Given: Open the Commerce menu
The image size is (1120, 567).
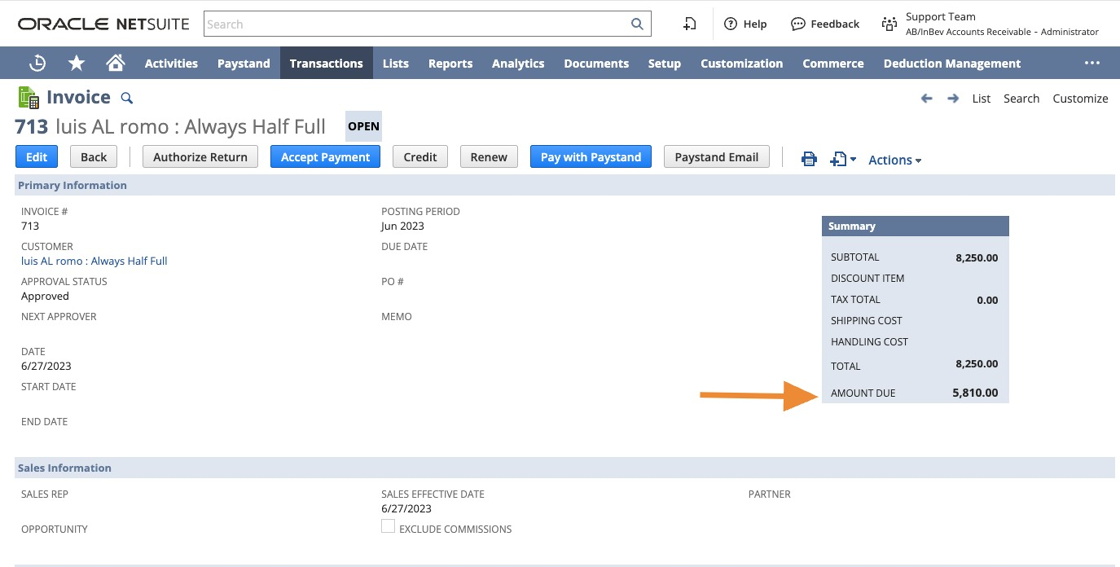Looking at the screenshot, I should coord(833,64).
